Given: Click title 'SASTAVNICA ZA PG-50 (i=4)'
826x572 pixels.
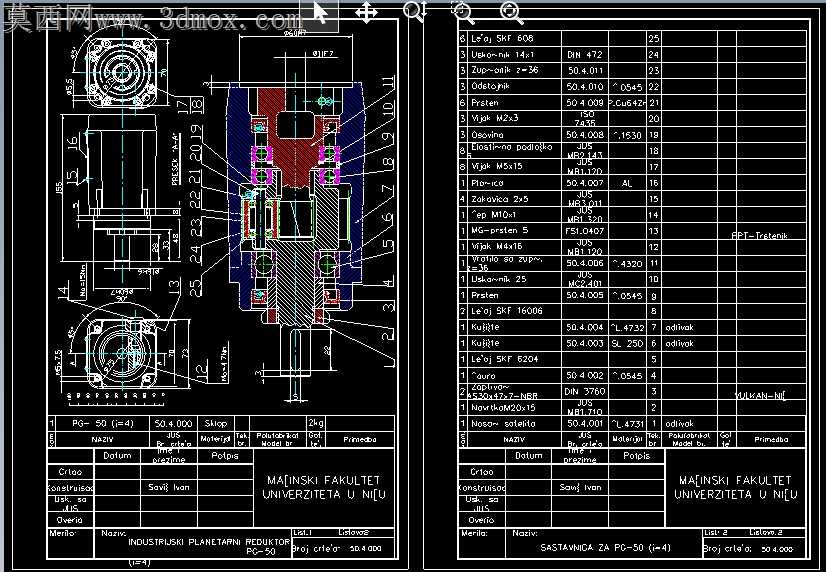Looking at the screenshot, I should click(605, 548).
